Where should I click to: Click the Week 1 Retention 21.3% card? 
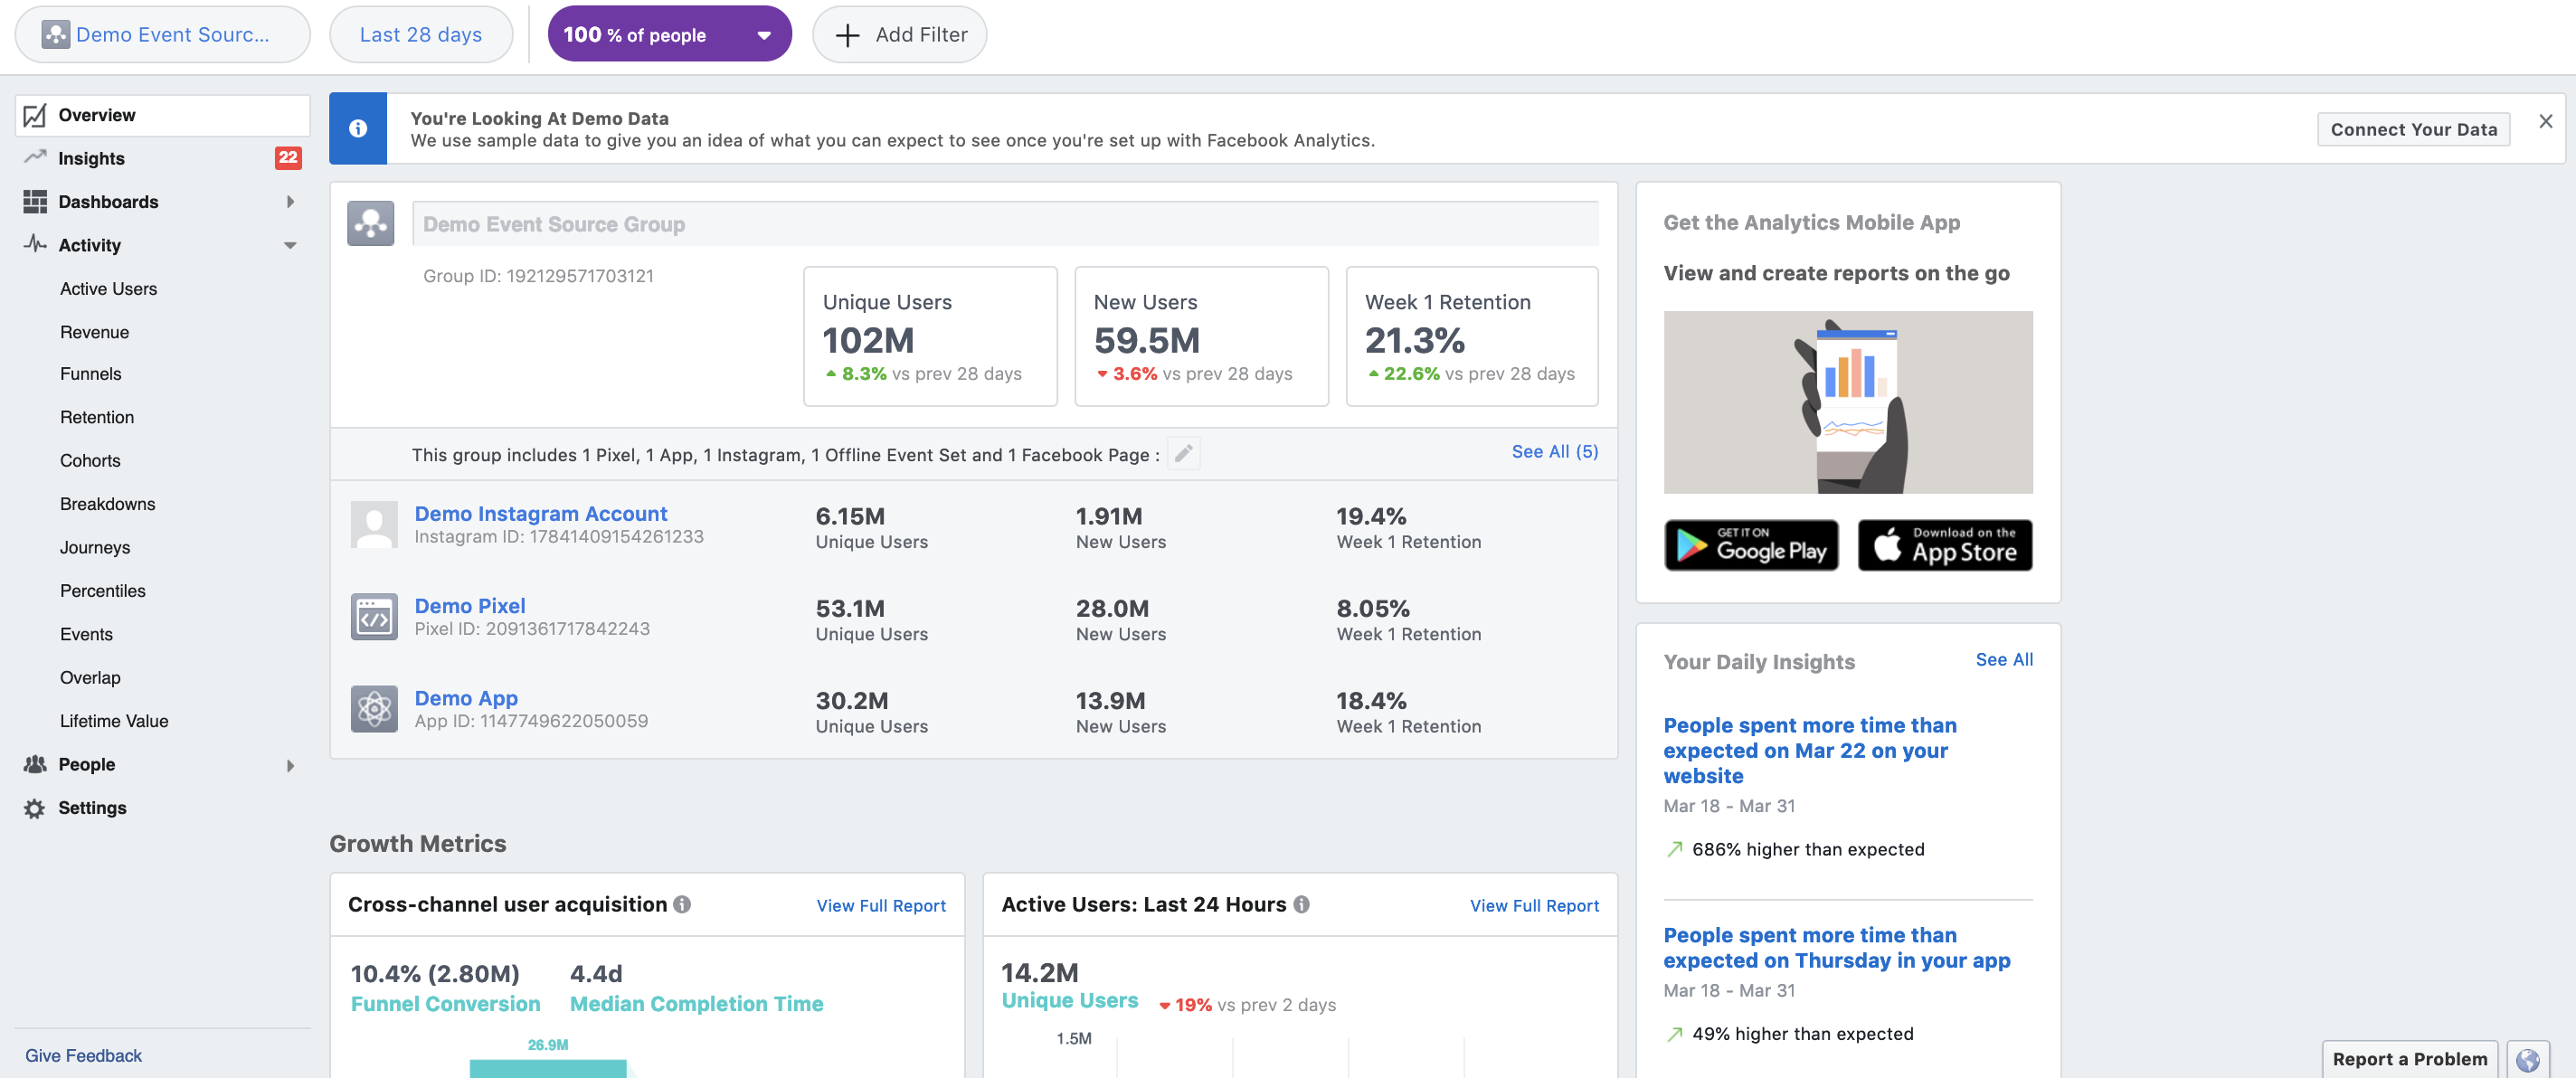tap(1472, 337)
